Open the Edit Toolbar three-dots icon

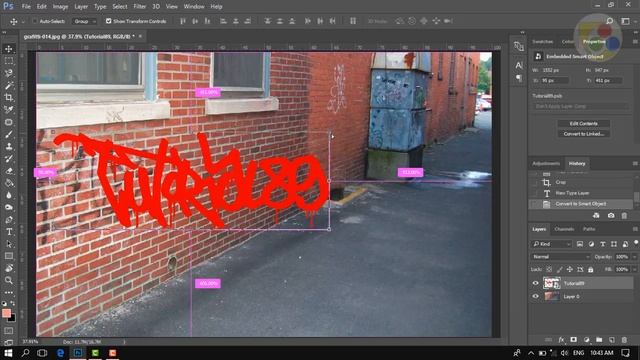click(9, 292)
